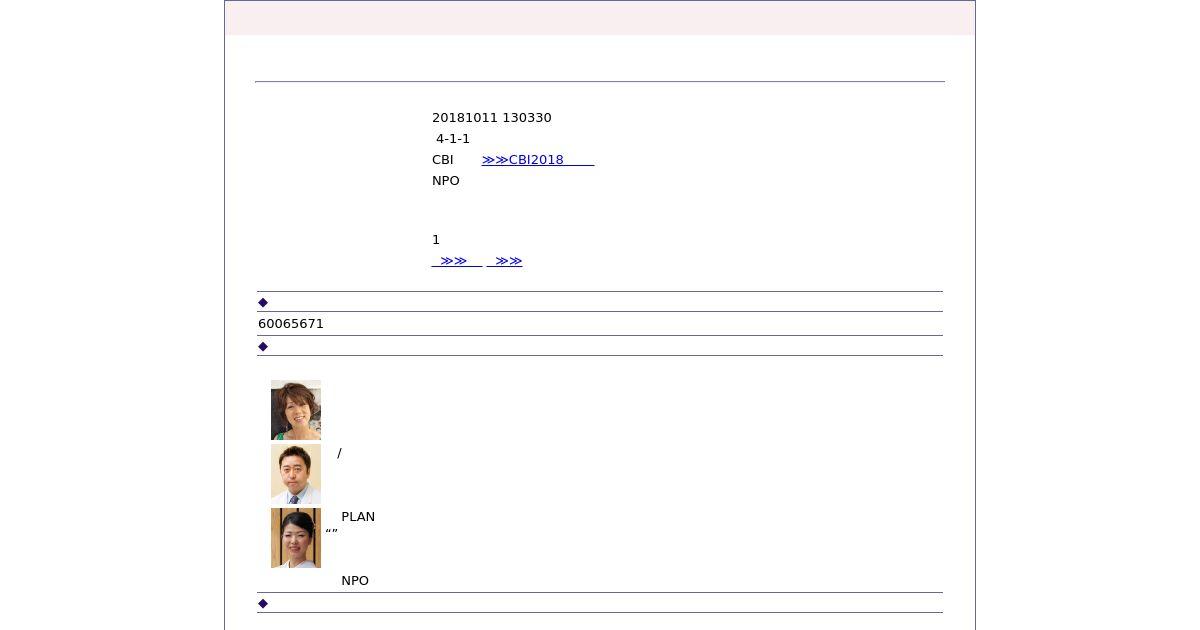Open the photo of the woman with dark updo
This screenshot has height=630, width=1200.
tap(296, 538)
